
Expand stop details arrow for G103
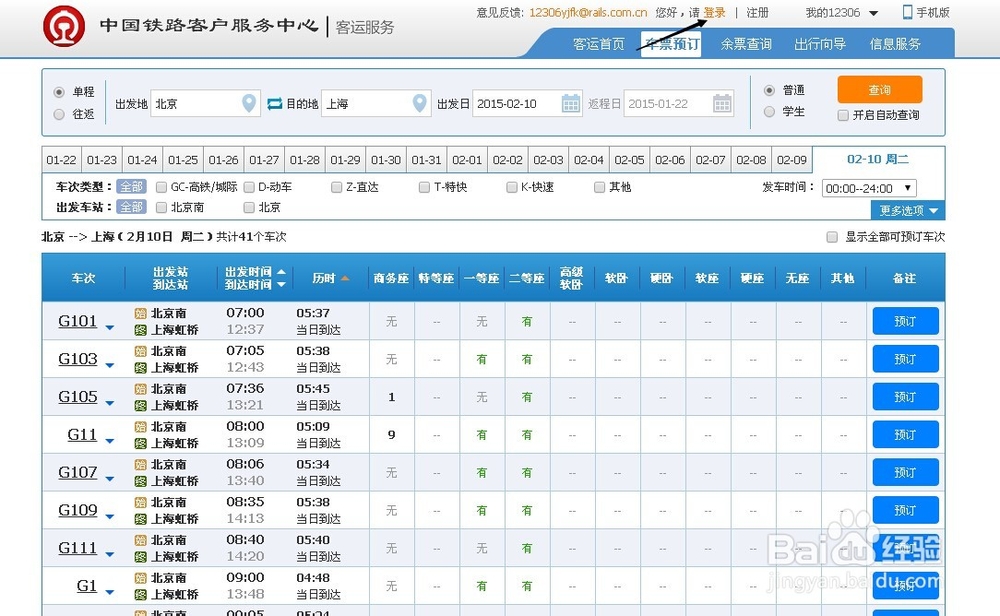[110, 365]
